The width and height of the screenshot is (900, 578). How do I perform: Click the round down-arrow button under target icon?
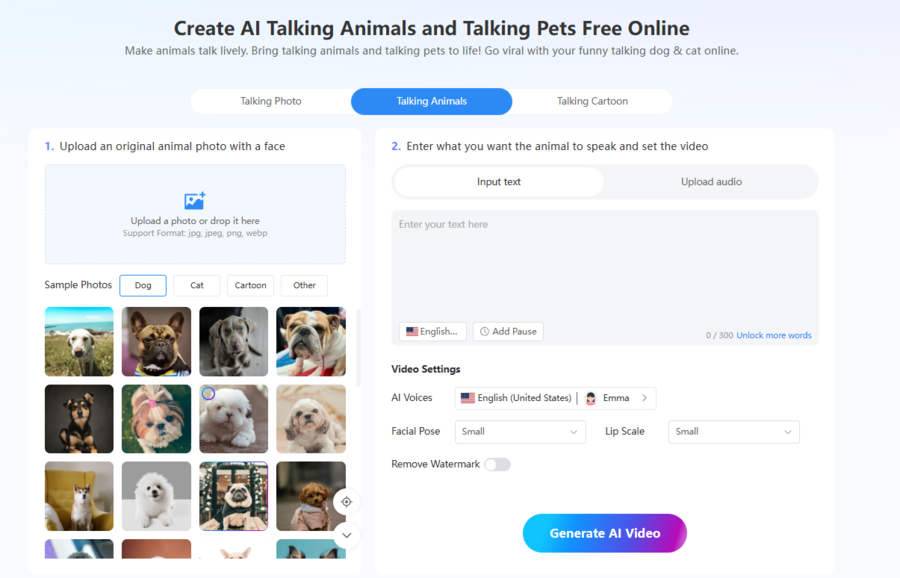click(x=347, y=535)
